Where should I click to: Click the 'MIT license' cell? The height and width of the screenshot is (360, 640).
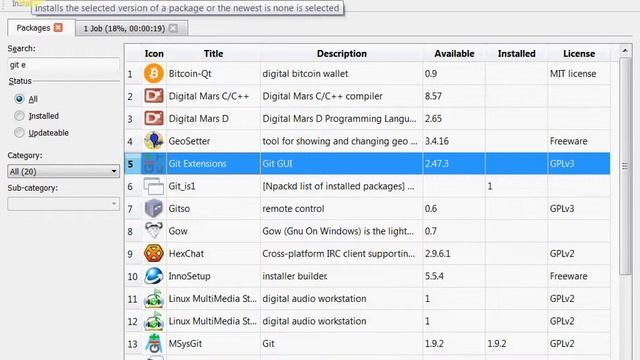pos(579,73)
